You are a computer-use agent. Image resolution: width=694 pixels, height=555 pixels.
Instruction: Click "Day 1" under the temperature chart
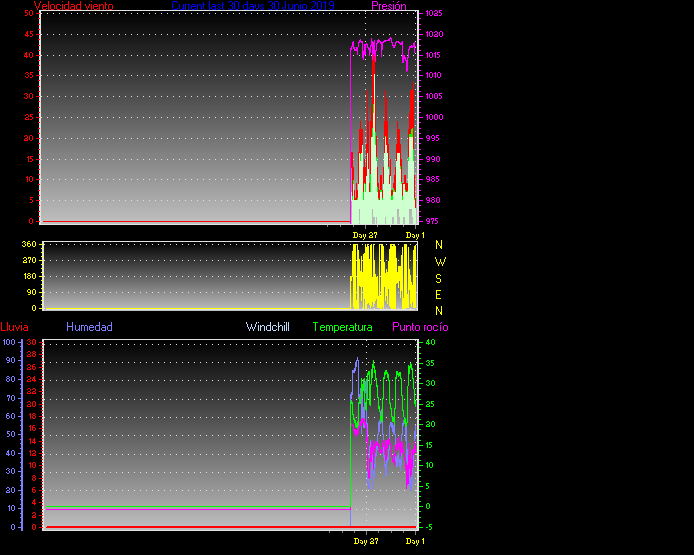click(x=415, y=541)
